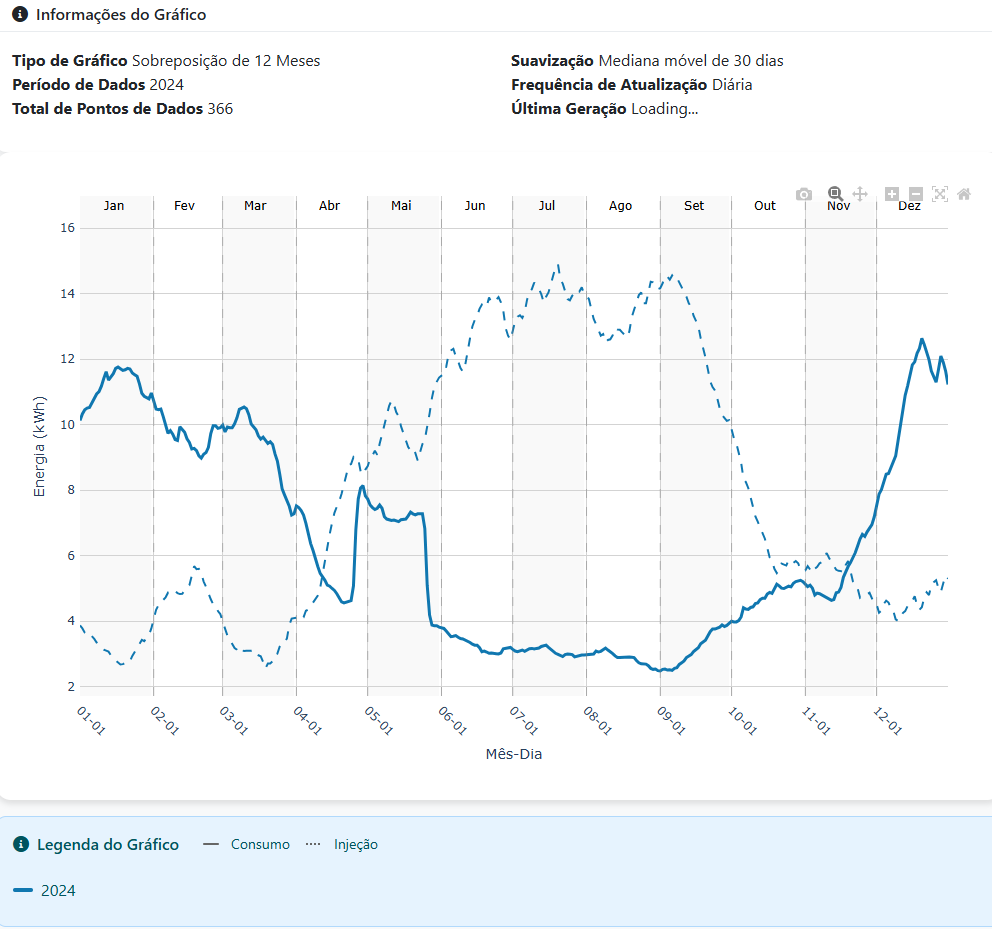Select the Jul month label on the chart
The width and height of the screenshot is (992, 929).
click(x=547, y=205)
